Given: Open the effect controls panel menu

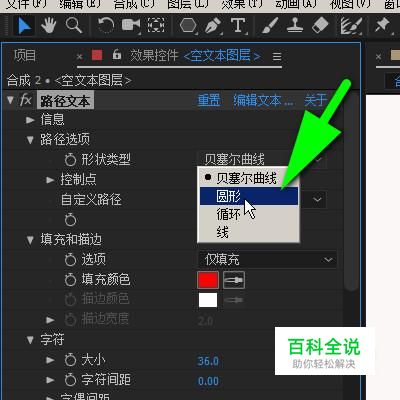Looking at the screenshot, I should [x=277, y=56].
